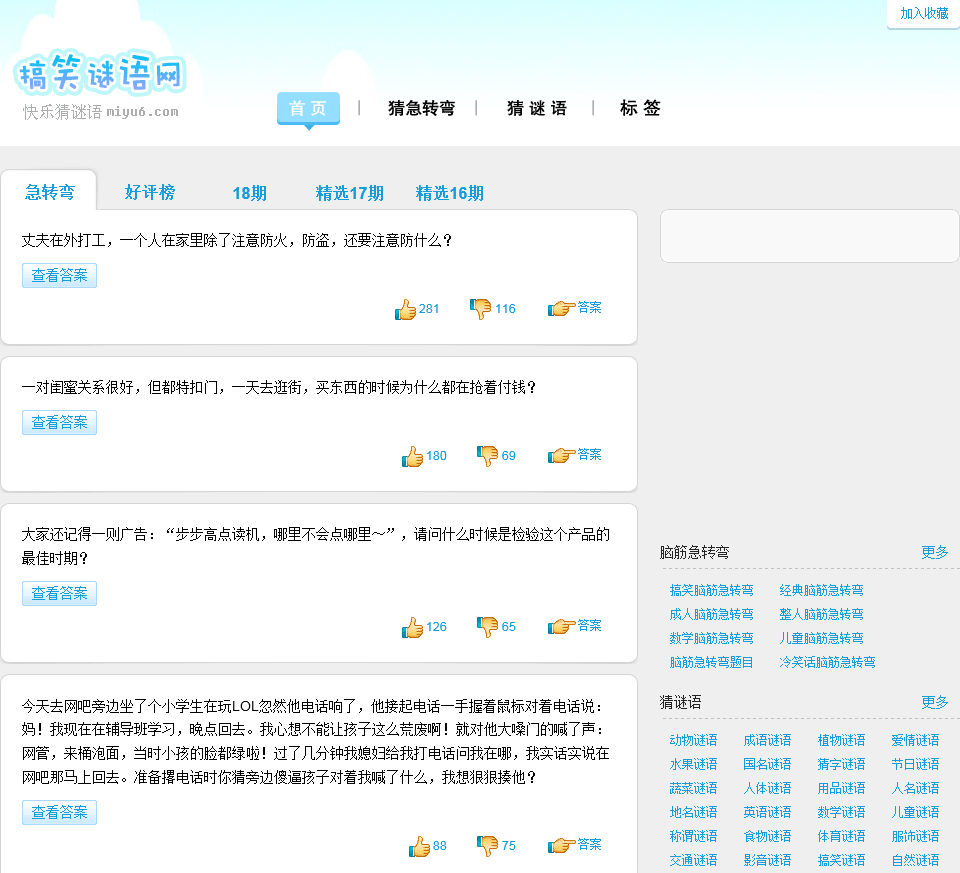Open 英语谜语 category link
The image size is (960, 873).
pyautogui.click(x=767, y=812)
